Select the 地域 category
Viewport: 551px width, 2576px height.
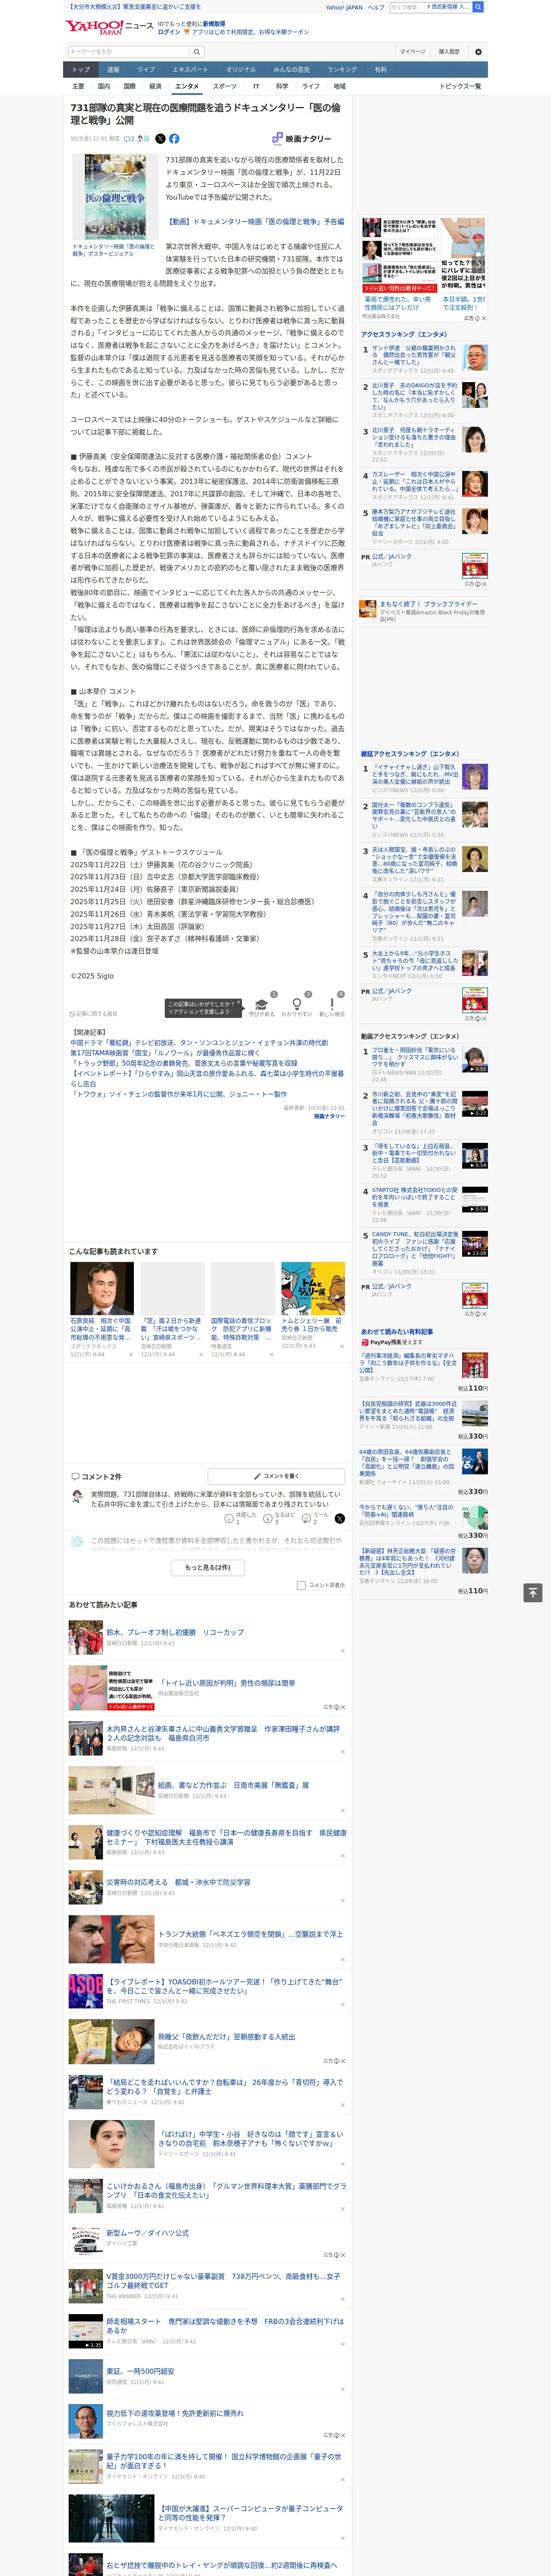339,86
